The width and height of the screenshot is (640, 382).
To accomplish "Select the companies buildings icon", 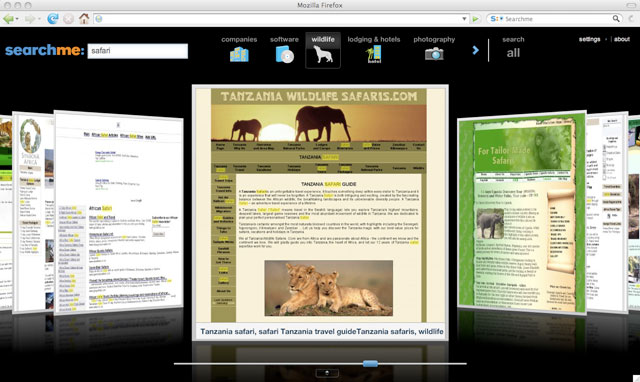I will click(239, 54).
